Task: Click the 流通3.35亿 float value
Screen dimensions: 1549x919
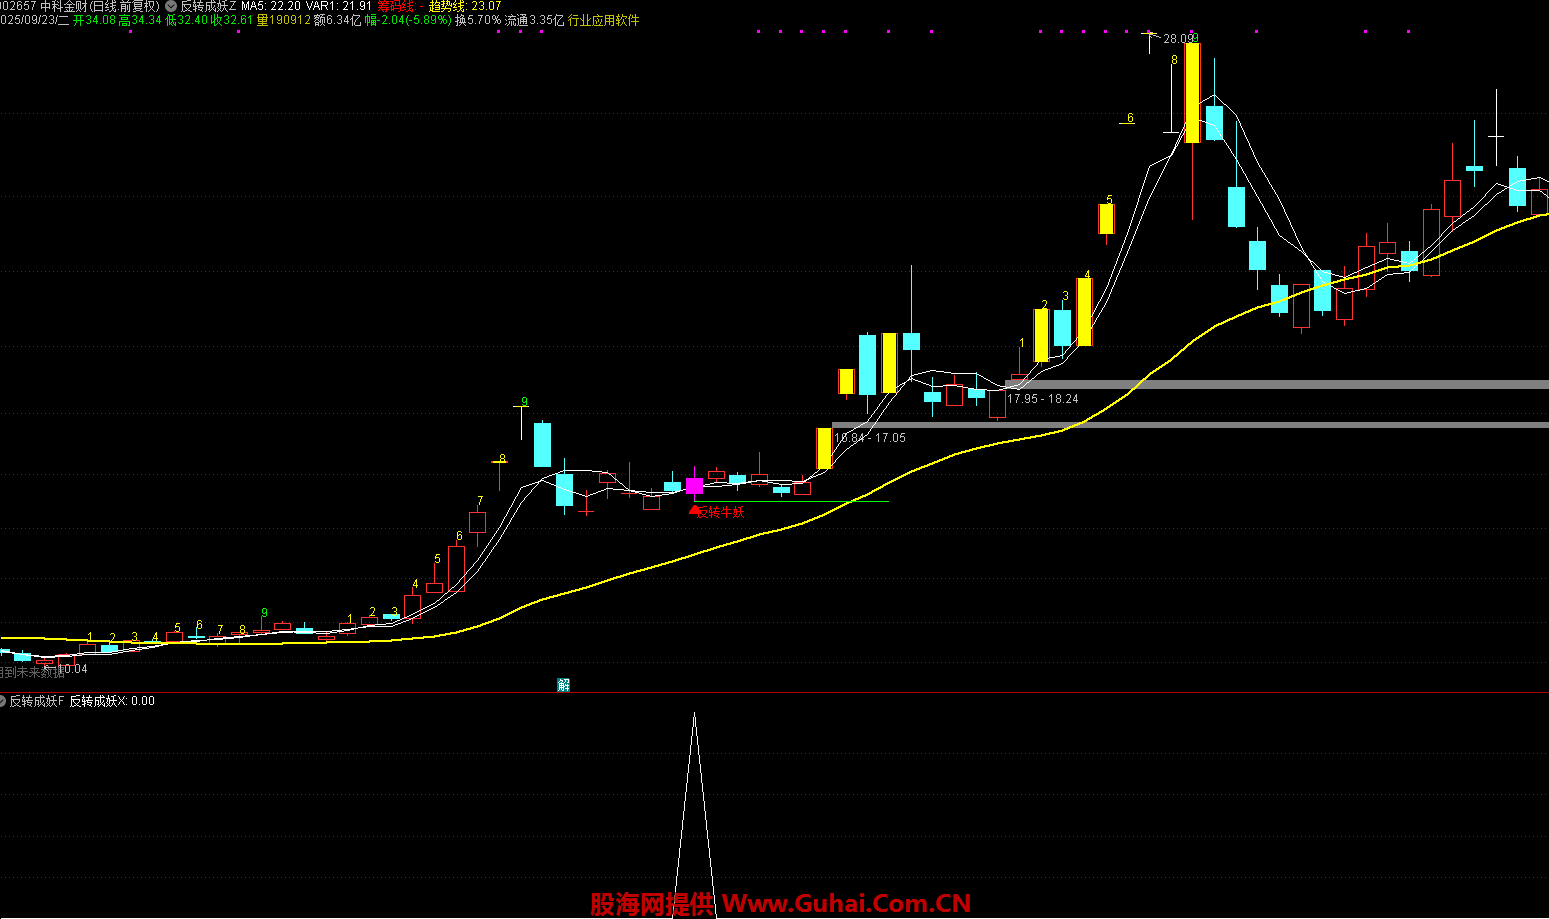Action: point(535,20)
